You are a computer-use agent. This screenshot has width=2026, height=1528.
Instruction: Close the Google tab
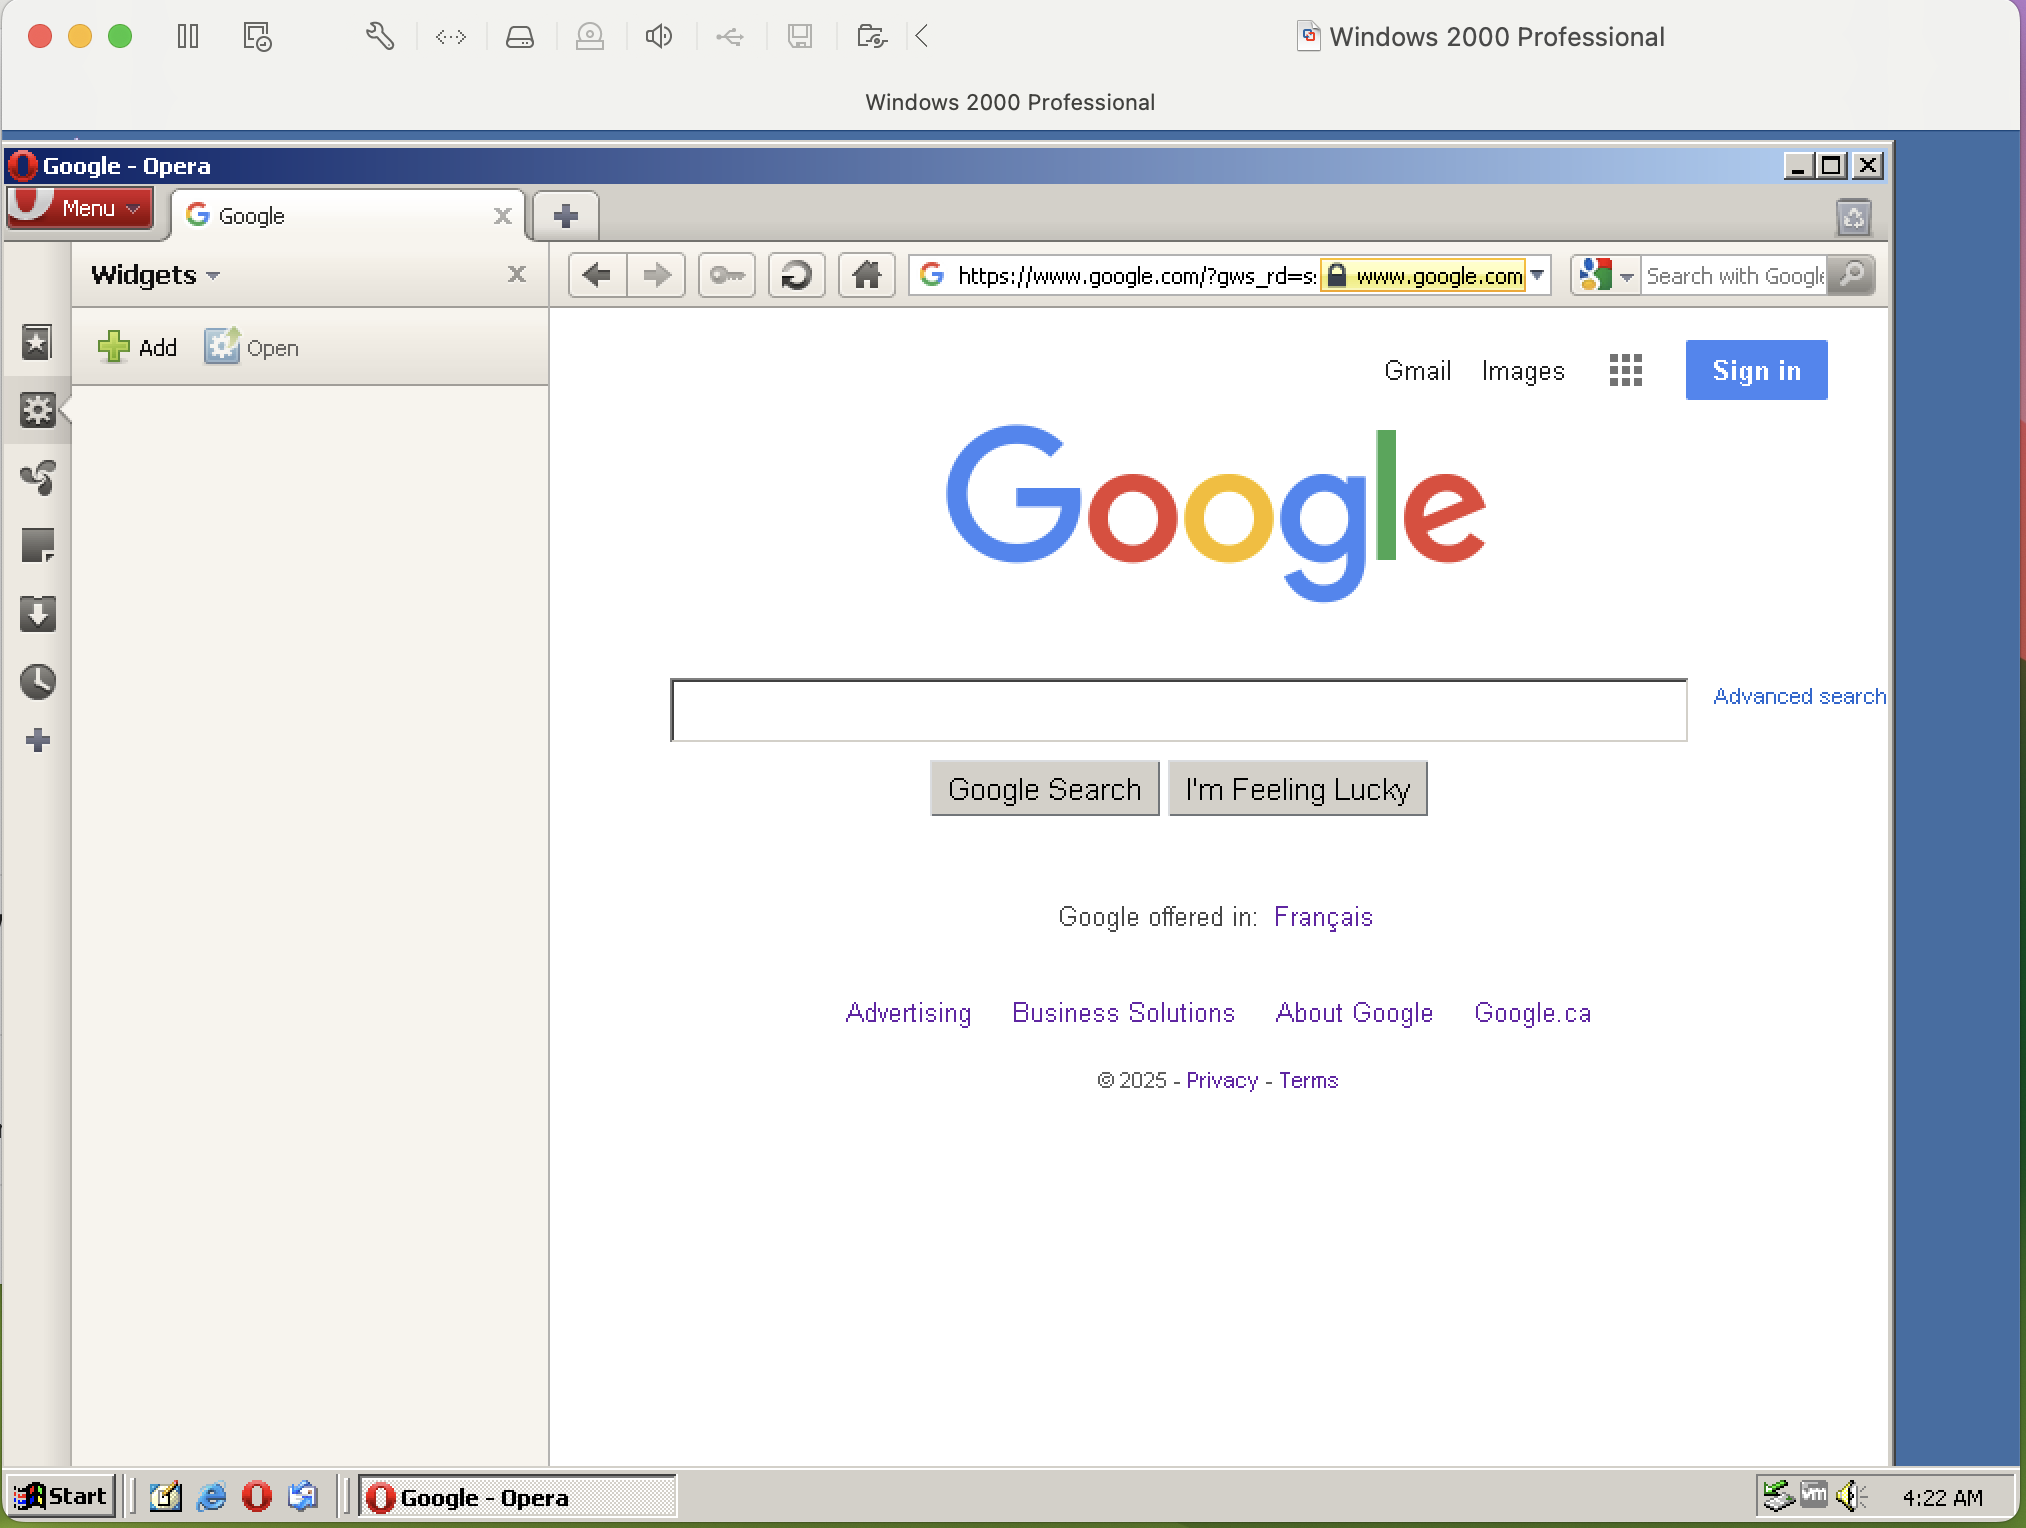click(x=502, y=216)
